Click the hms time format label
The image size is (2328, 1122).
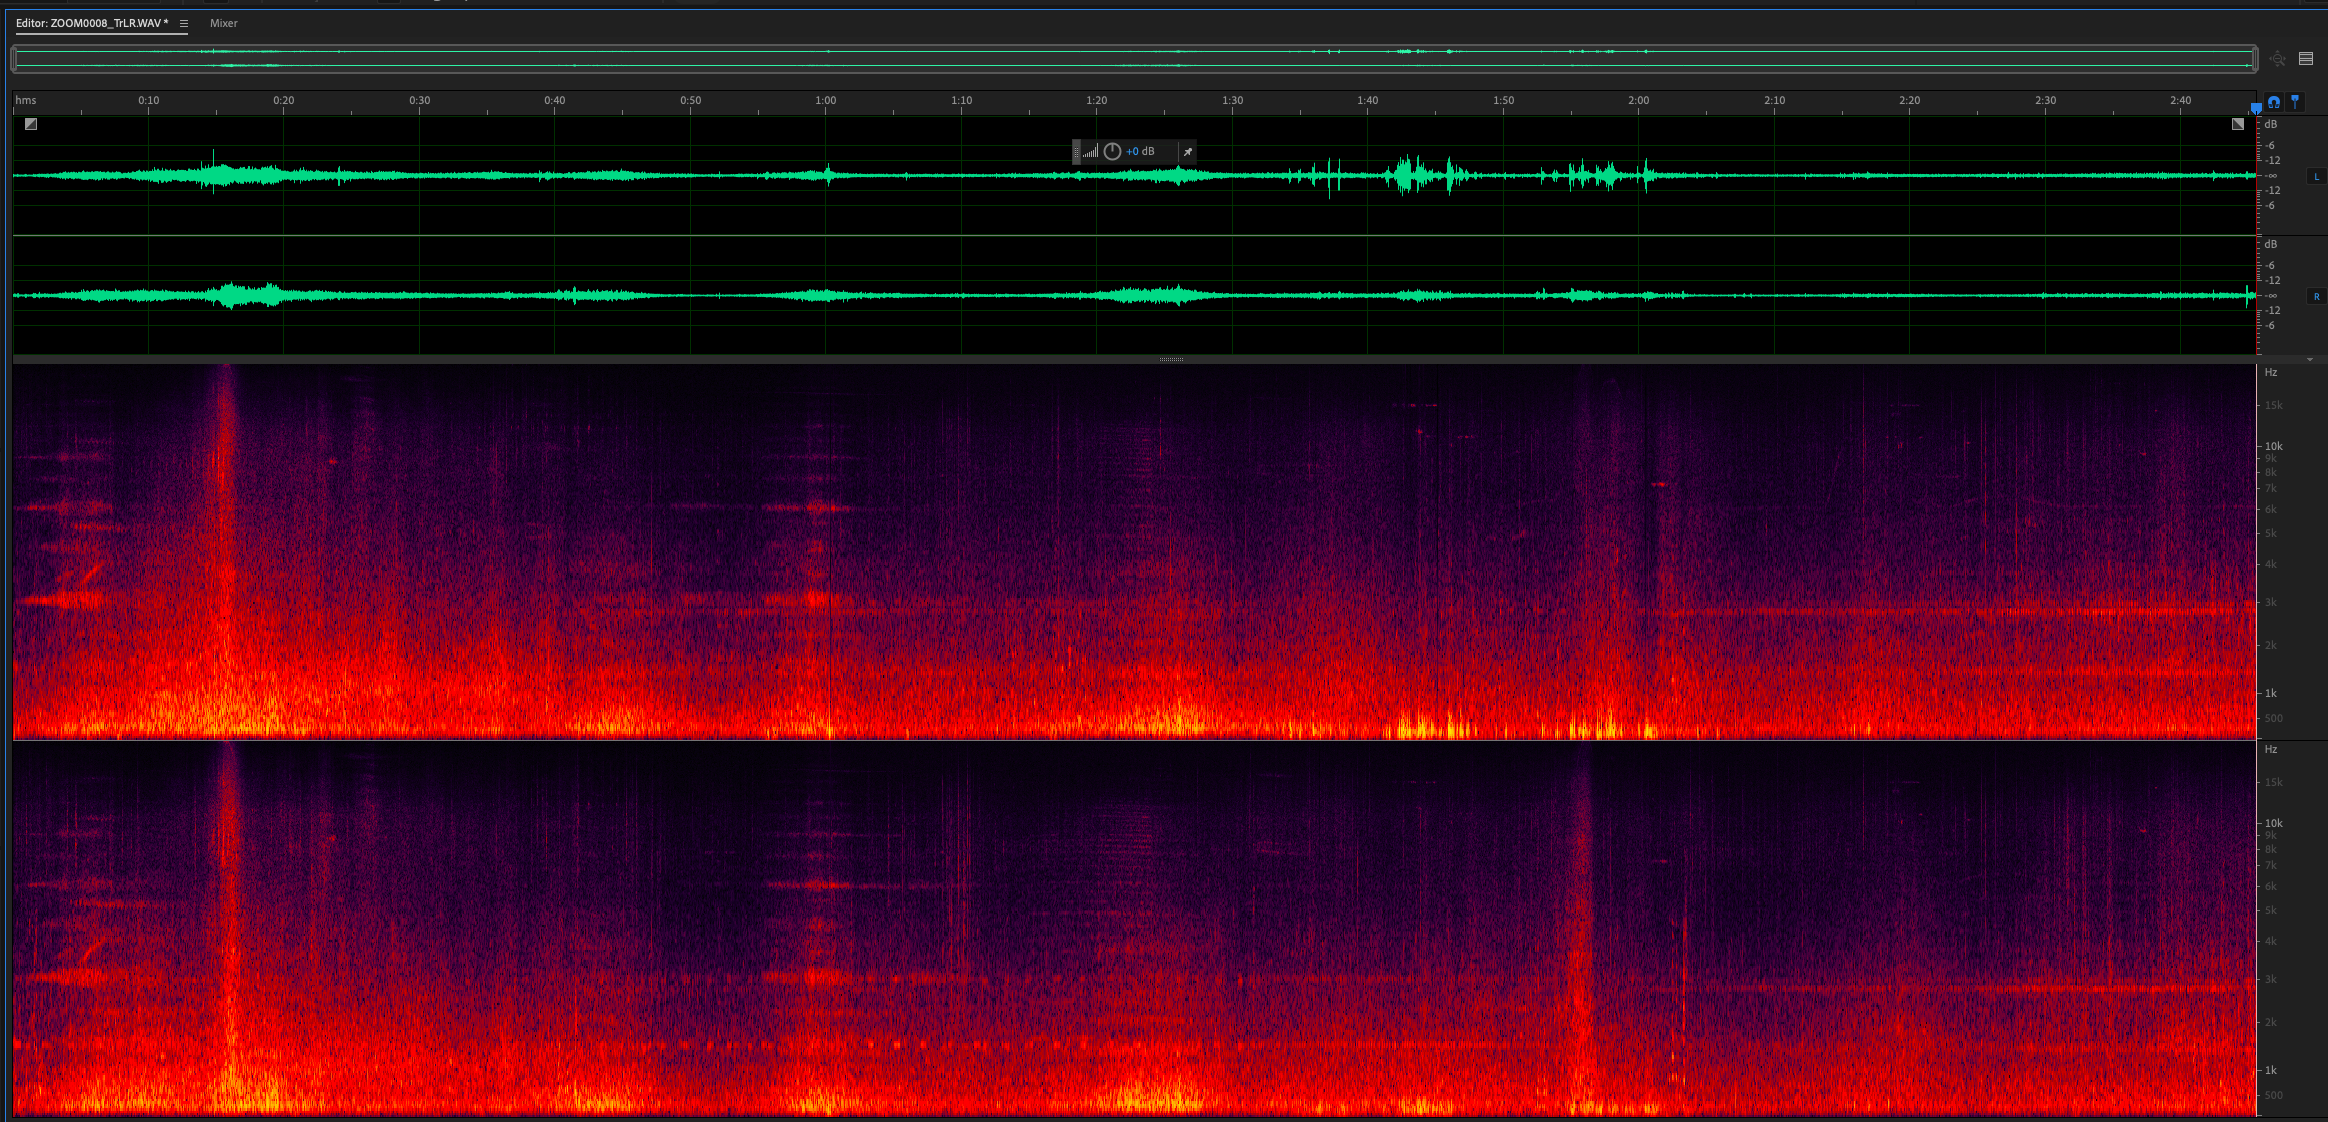click(26, 100)
